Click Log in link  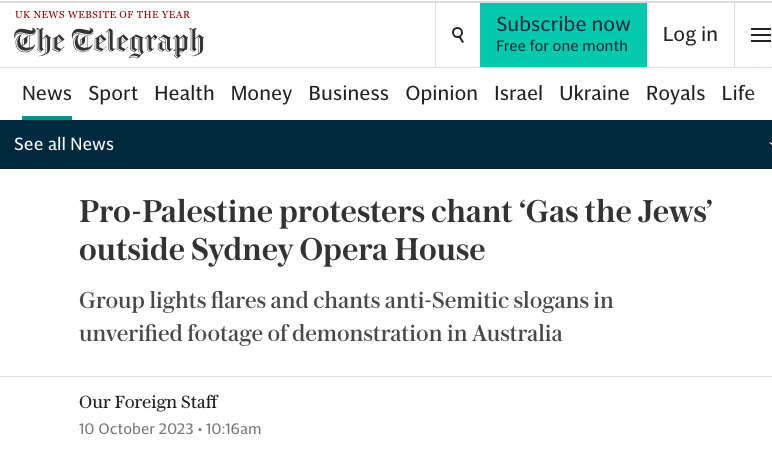690,34
